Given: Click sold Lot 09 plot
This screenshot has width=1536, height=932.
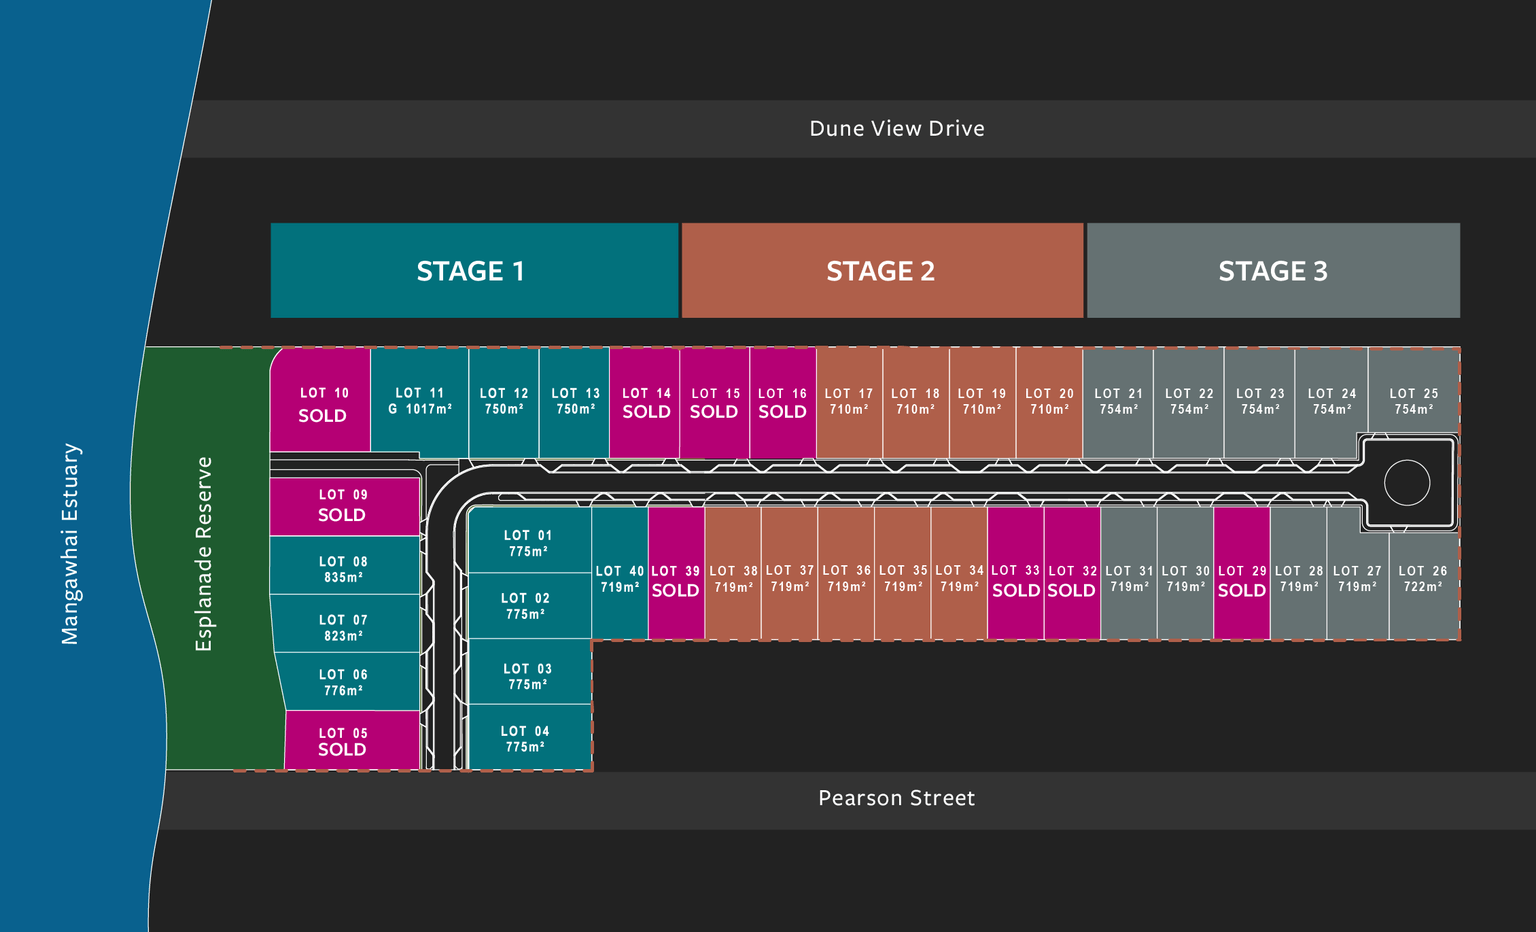Looking at the screenshot, I should [344, 506].
